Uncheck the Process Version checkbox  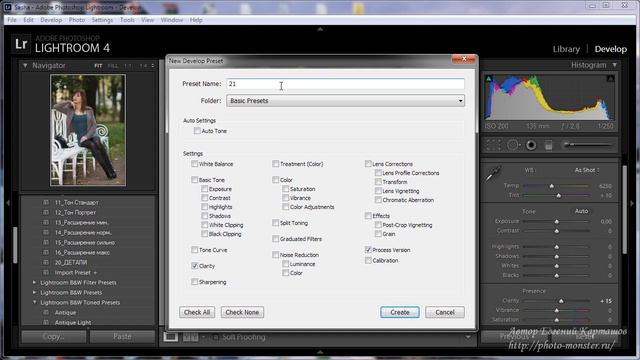(x=368, y=250)
